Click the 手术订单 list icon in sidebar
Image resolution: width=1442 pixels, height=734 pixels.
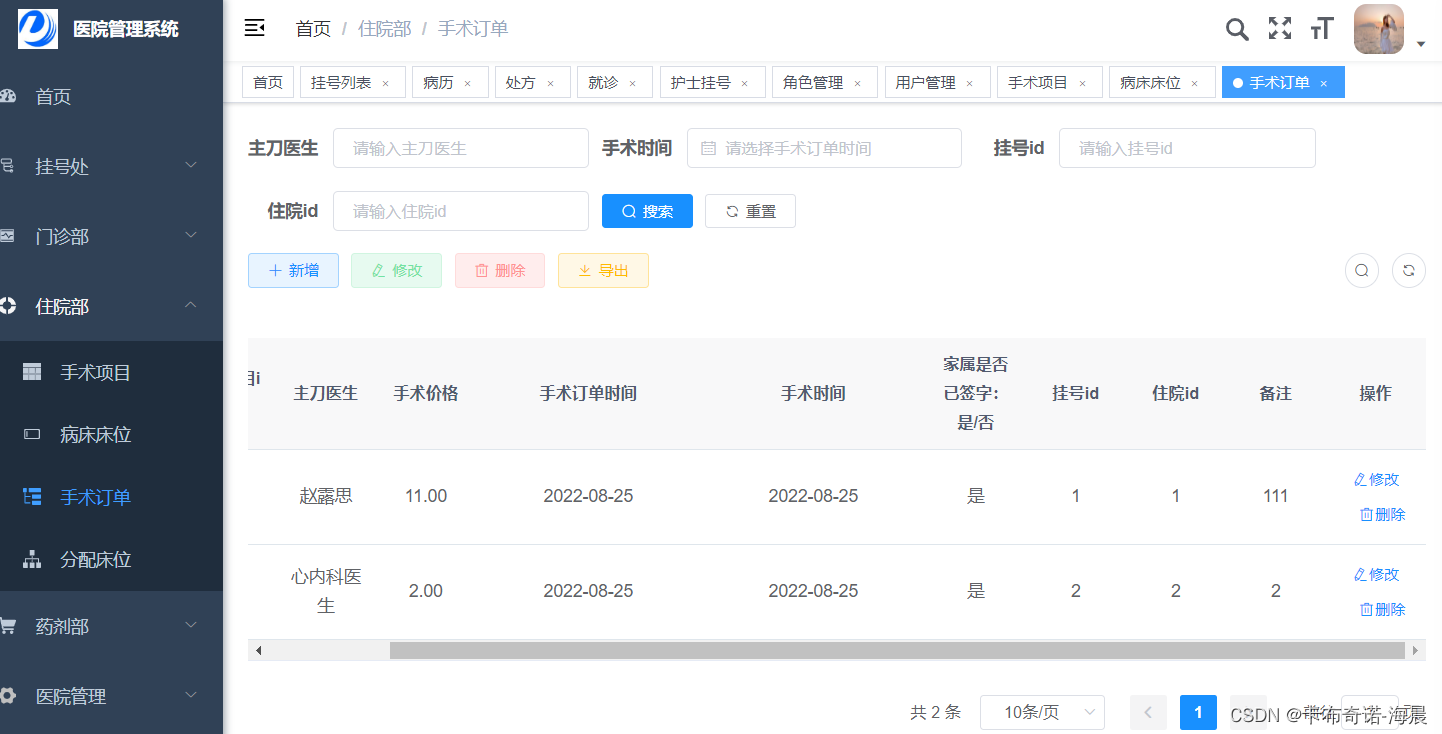32,496
